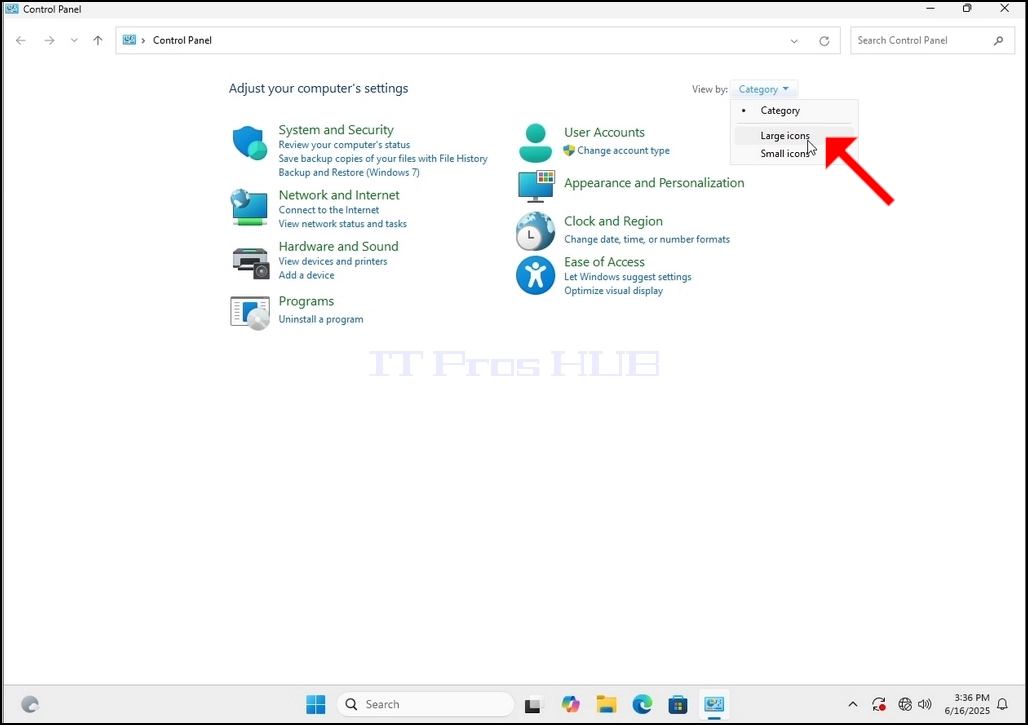Viewport: 1028px width, 725px height.
Task: Click the Network and Internet globe icon
Action: click(x=249, y=208)
